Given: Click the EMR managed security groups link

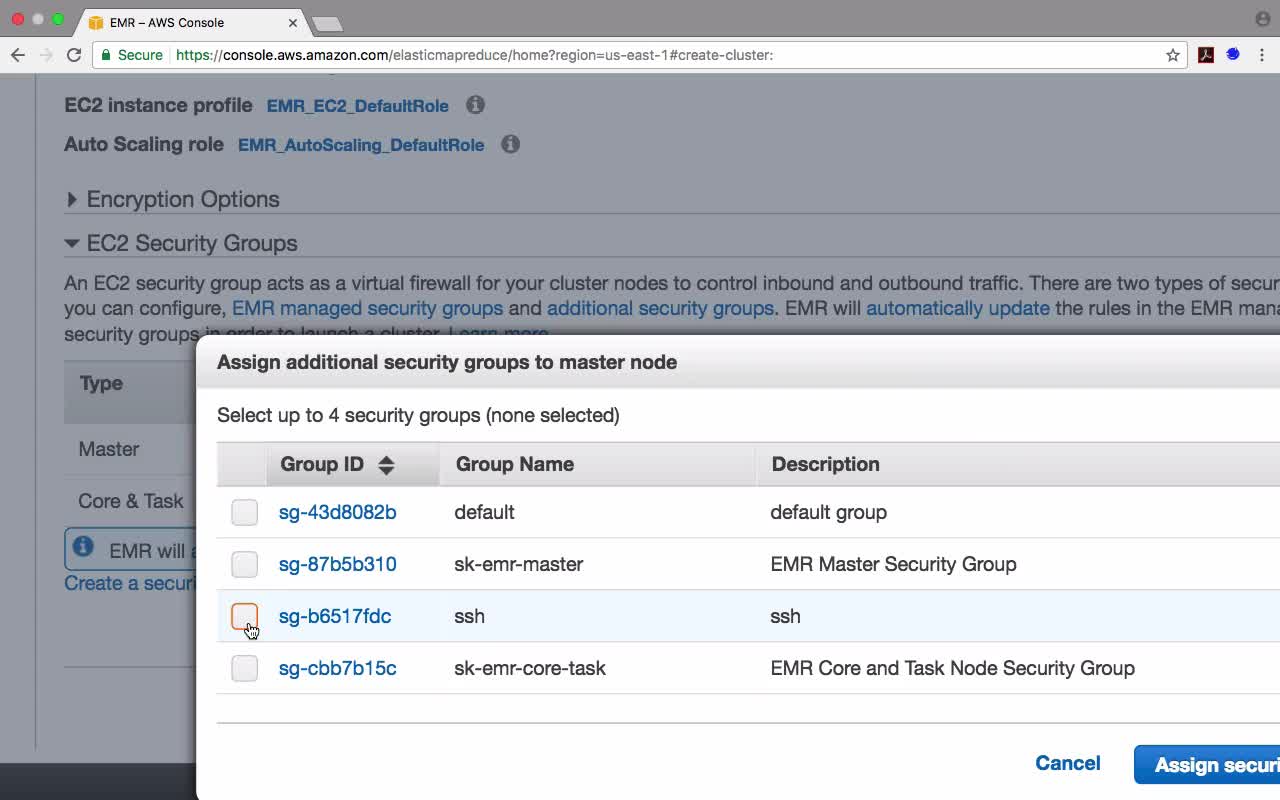Looking at the screenshot, I should [367, 308].
